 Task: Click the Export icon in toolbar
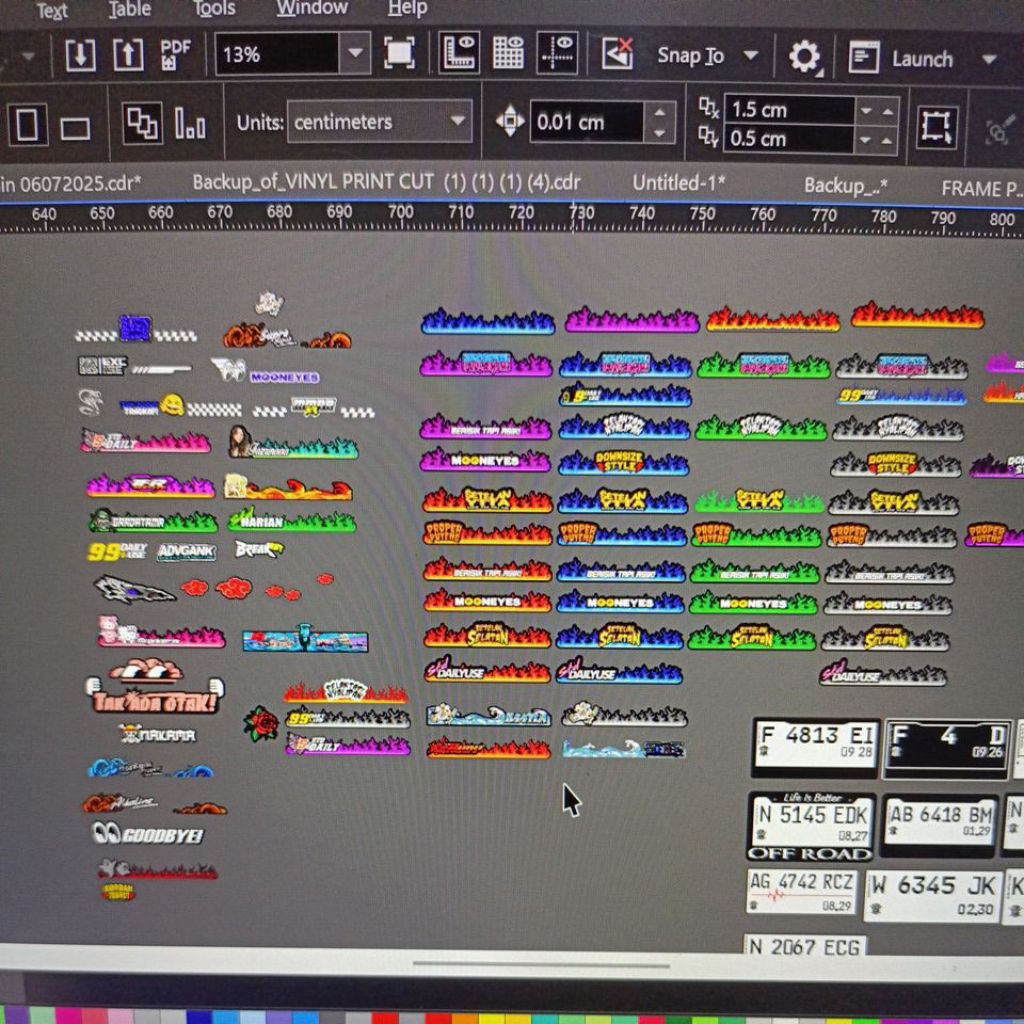(127, 55)
